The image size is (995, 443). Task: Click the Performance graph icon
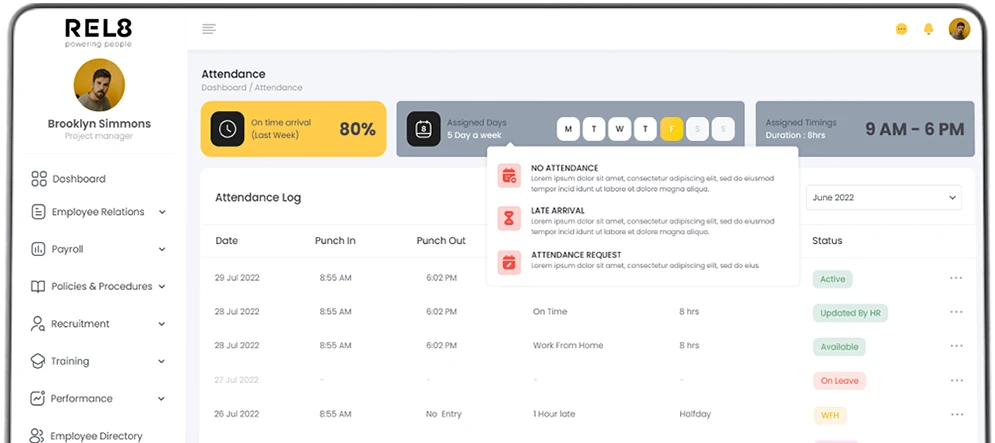(x=38, y=399)
